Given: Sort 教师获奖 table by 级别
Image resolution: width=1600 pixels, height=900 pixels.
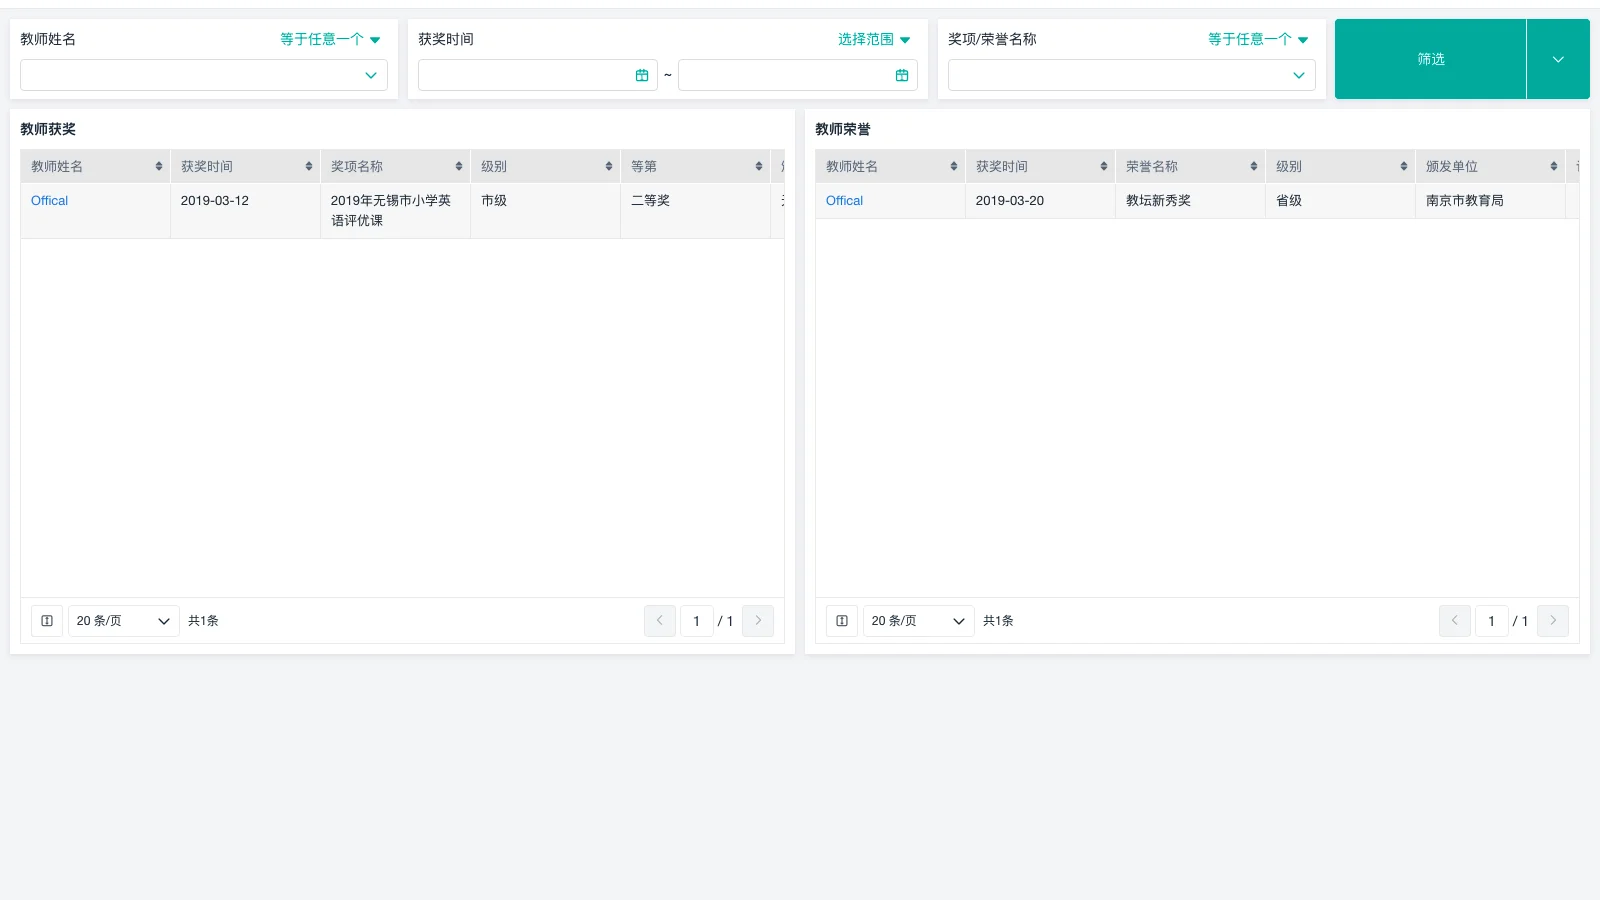Looking at the screenshot, I should (x=609, y=166).
